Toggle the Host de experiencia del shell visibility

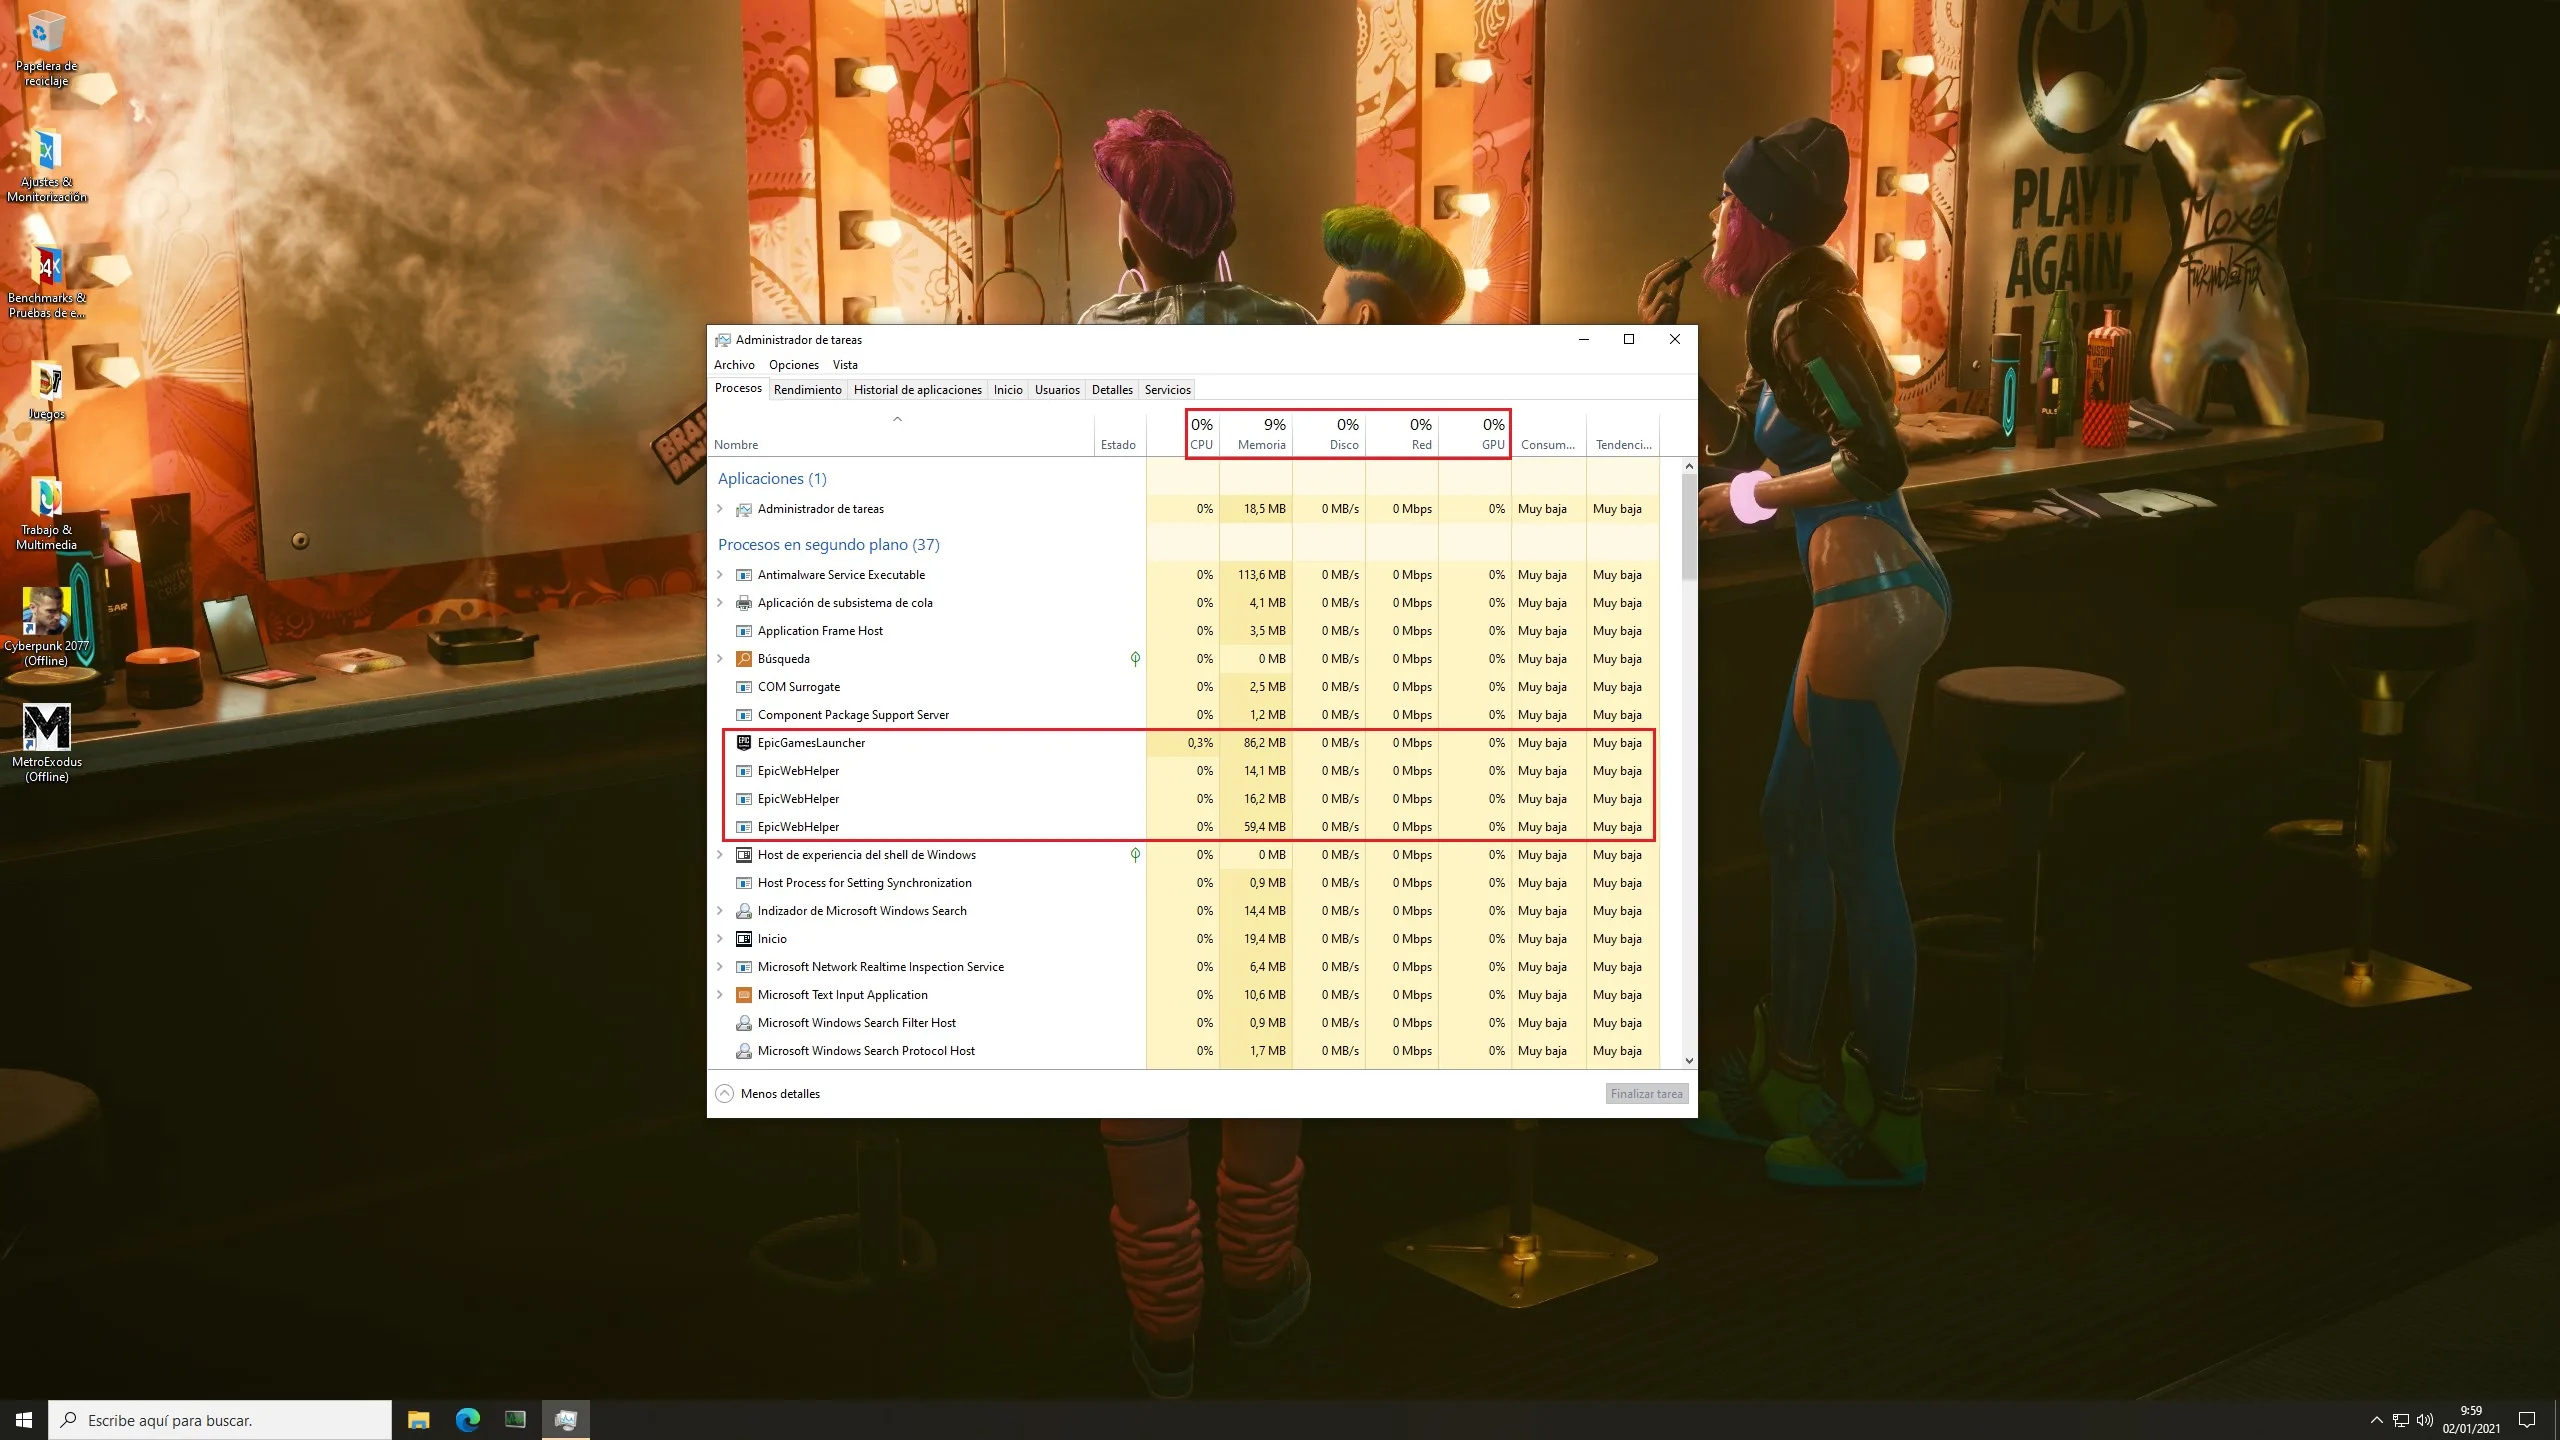[x=719, y=855]
